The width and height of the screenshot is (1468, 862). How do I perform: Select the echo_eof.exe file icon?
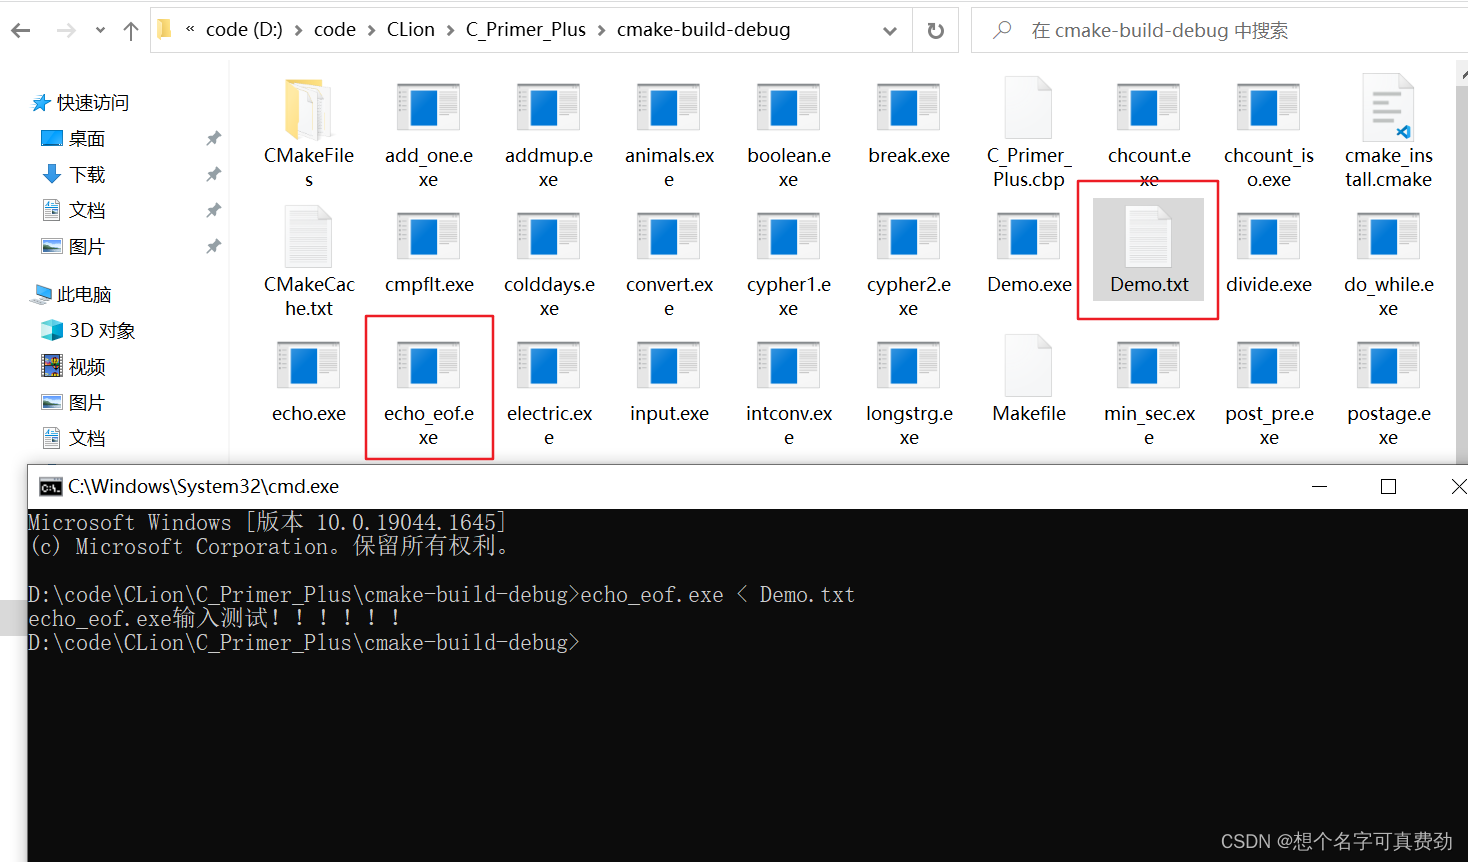click(x=428, y=366)
